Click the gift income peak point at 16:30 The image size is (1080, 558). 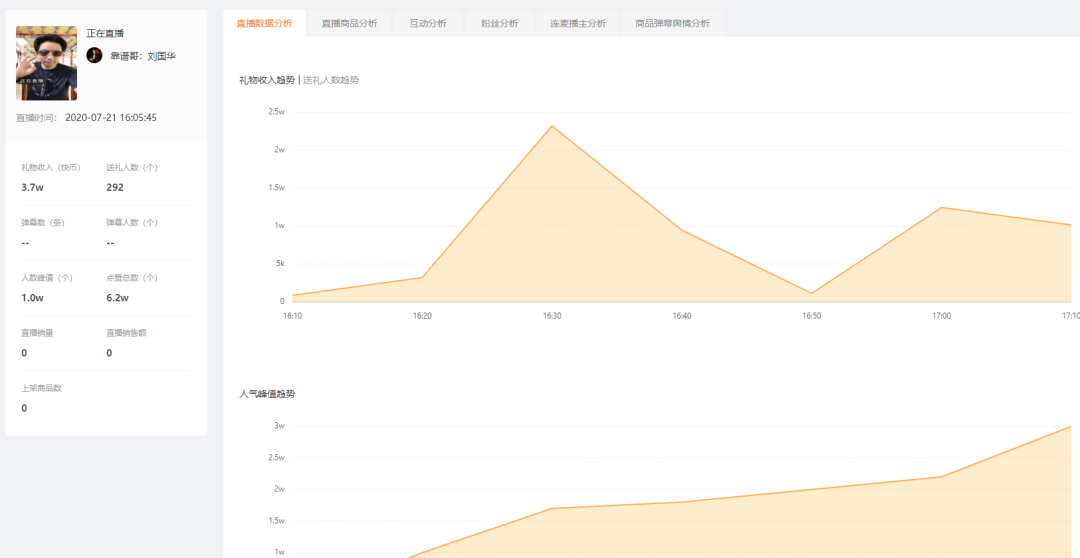(x=552, y=126)
